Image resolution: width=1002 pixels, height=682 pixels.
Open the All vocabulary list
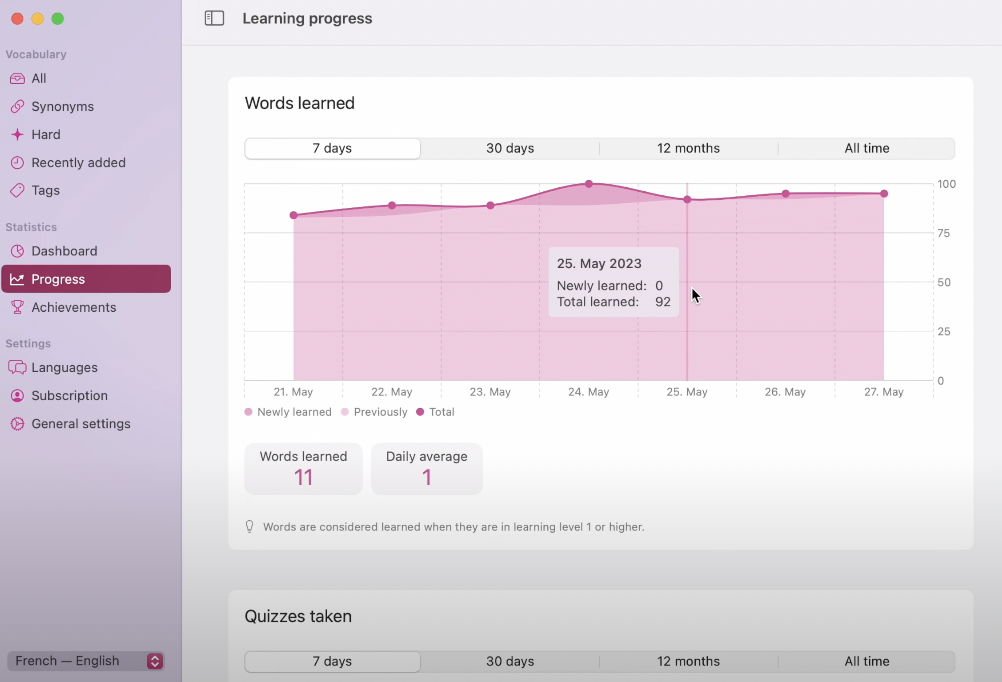38,78
